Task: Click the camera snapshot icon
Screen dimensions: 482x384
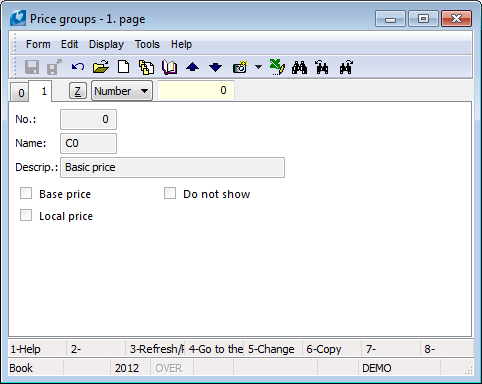Action: tap(240, 67)
